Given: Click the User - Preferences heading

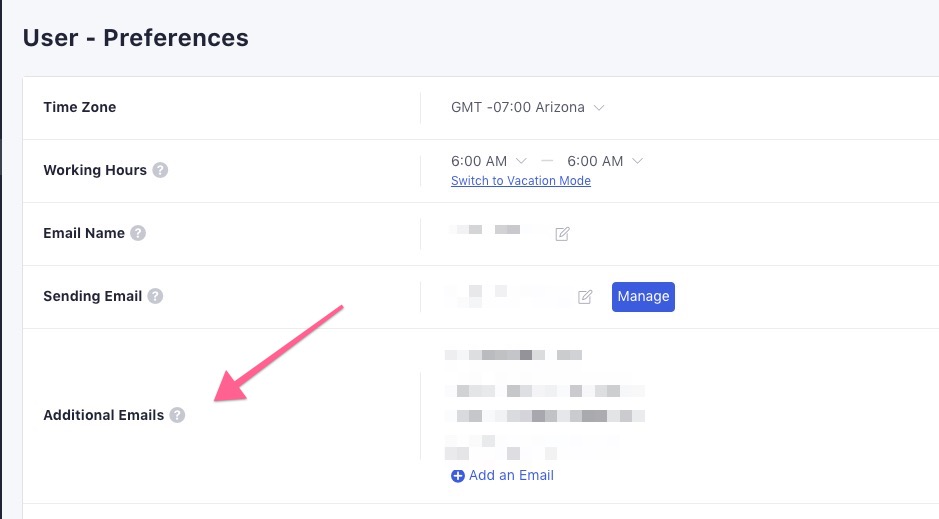Looking at the screenshot, I should pyautogui.click(x=135, y=38).
